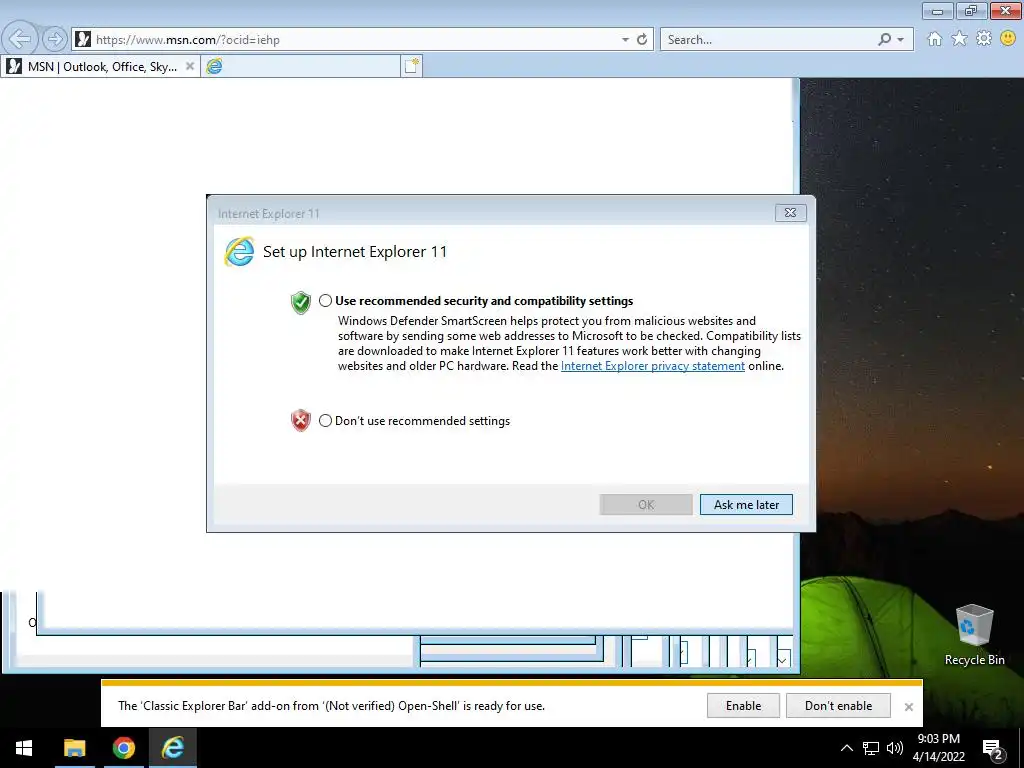Screen dimensions: 1024x768
Task: Select the MSN | Outlook, Office tab
Action: click(x=101, y=66)
